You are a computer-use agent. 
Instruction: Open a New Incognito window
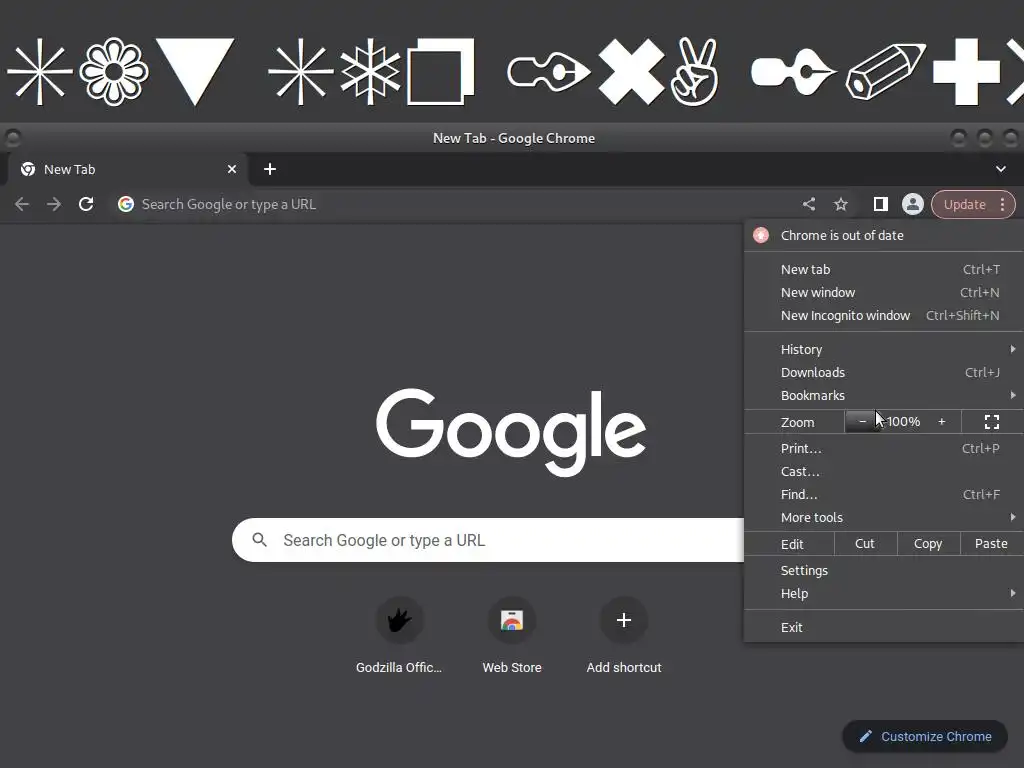pyautogui.click(x=884, y=315)
